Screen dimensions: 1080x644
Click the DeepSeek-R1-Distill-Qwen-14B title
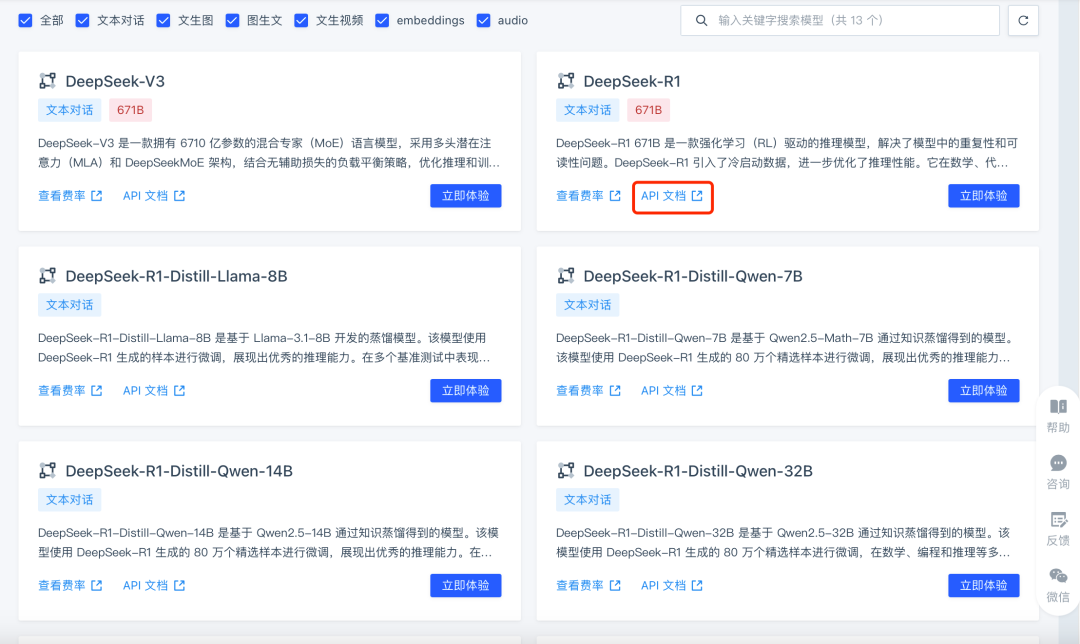179,471
